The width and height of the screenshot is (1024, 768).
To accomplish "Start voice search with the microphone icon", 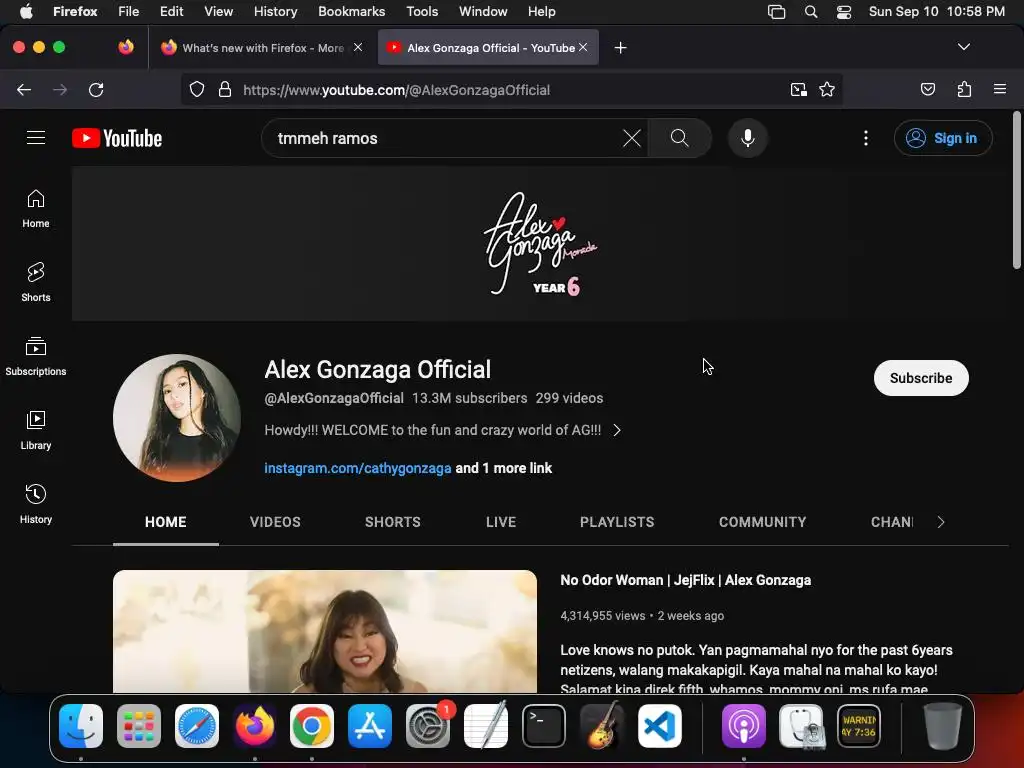I will click(748, 138).
